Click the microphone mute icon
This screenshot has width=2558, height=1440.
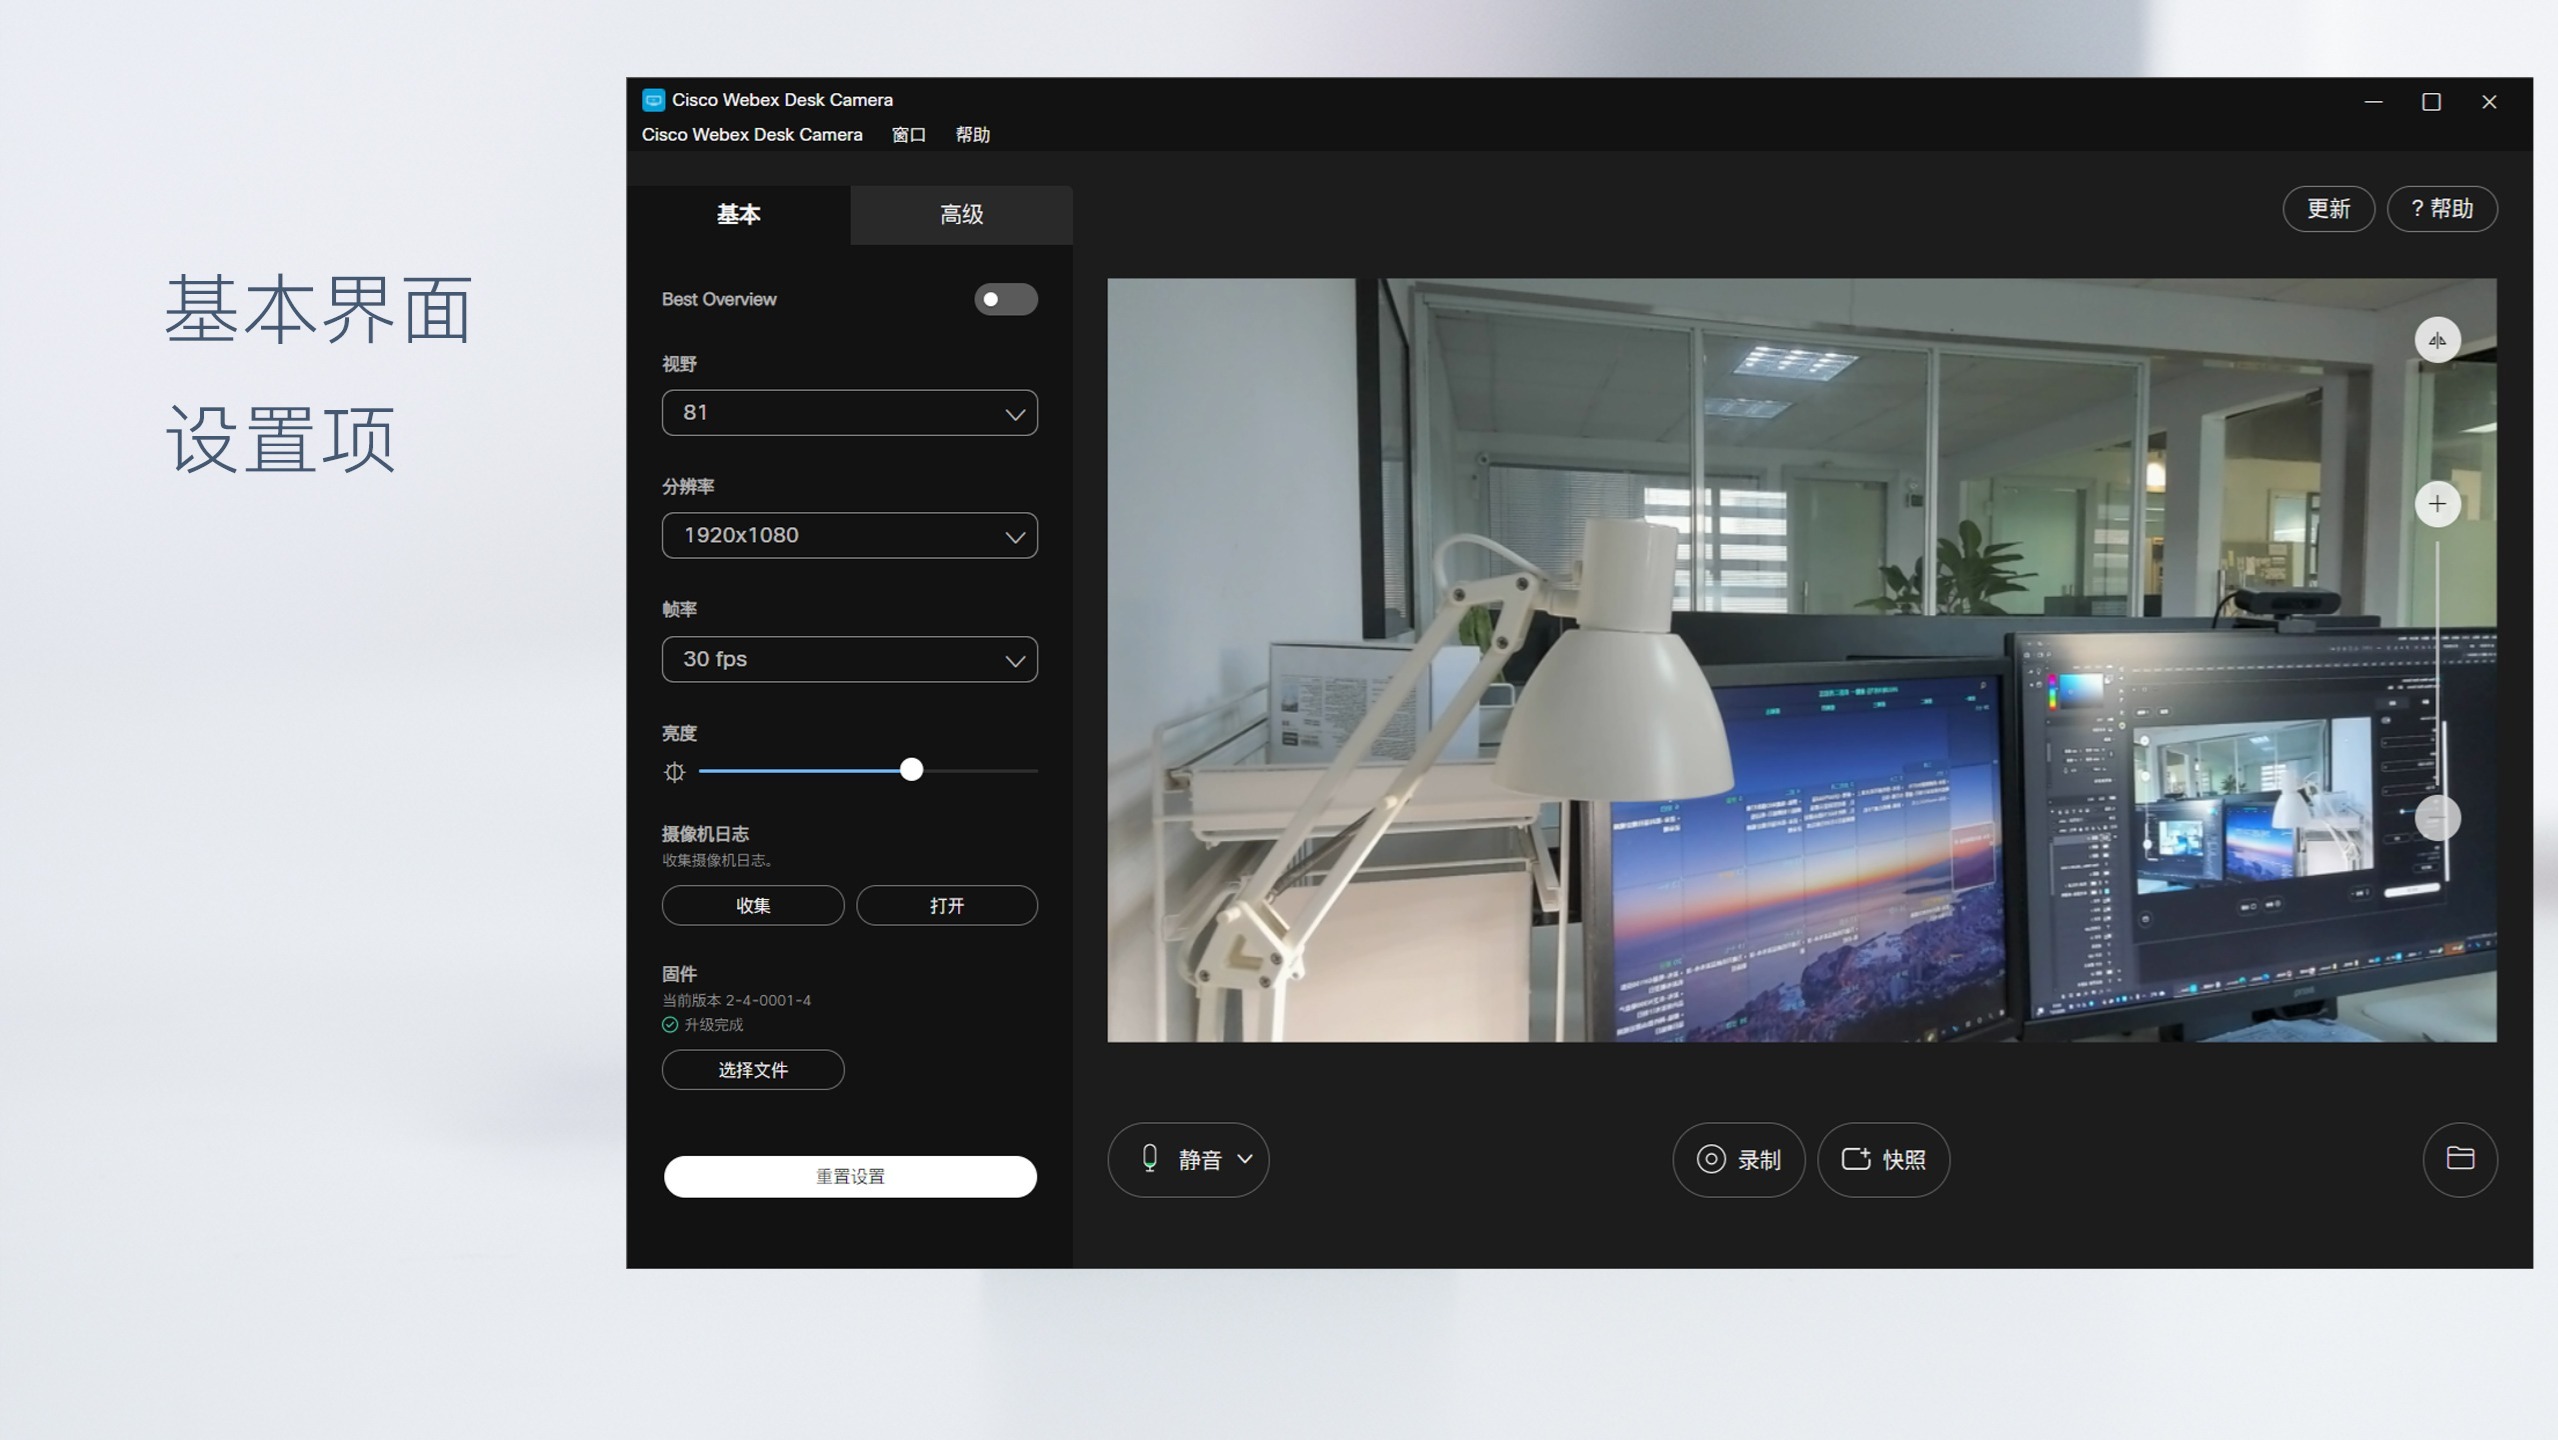[1150, 1158]
